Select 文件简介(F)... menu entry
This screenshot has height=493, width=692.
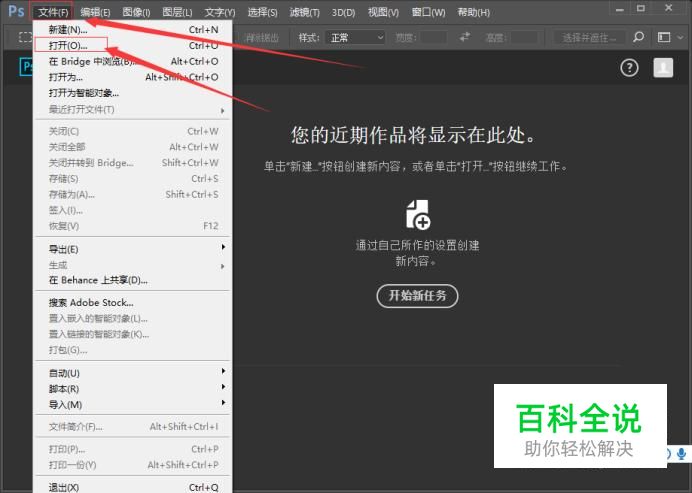pyautogui.click(x=133, y=427)
